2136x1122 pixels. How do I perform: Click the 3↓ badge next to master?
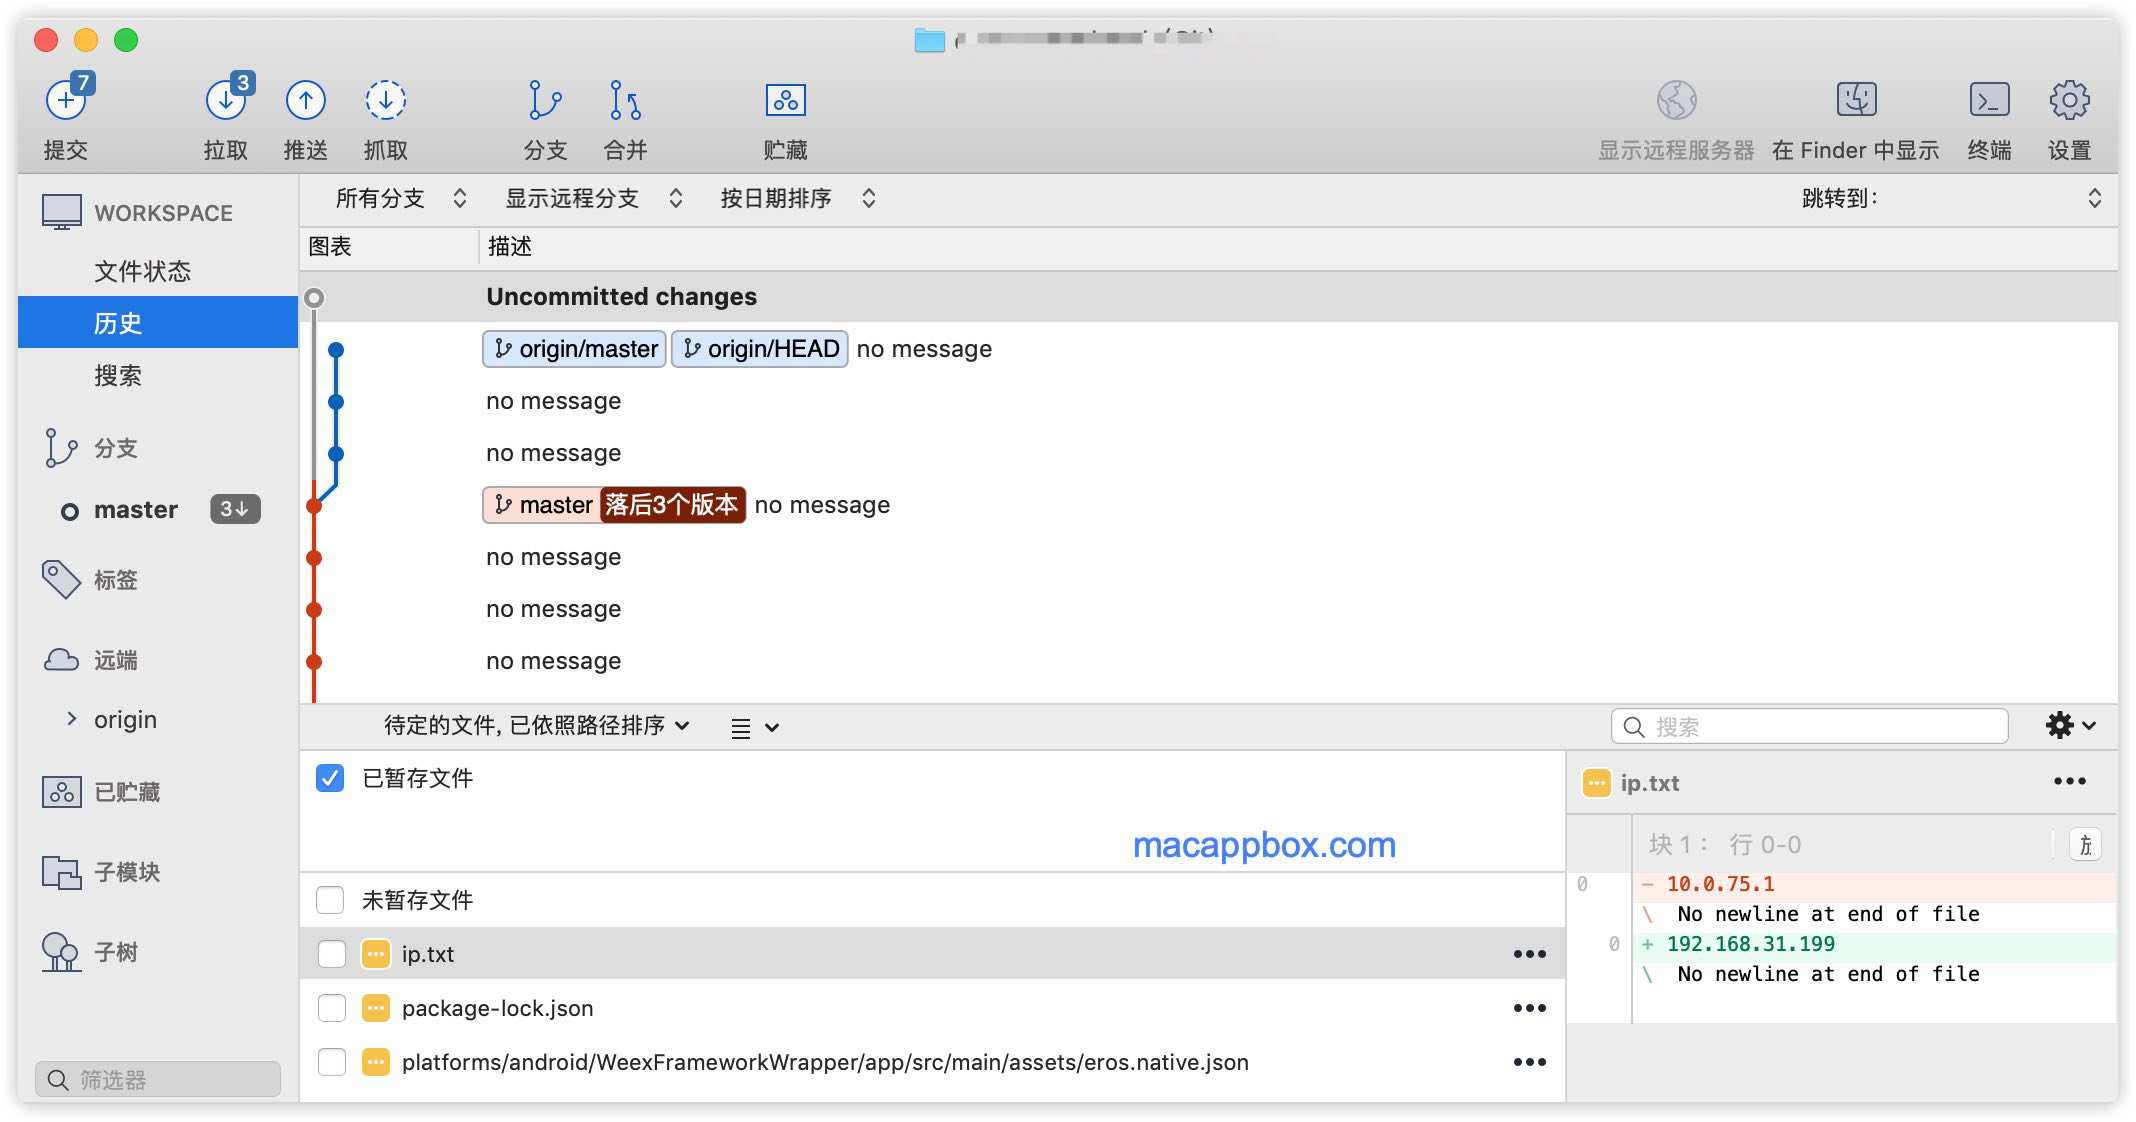235,509
